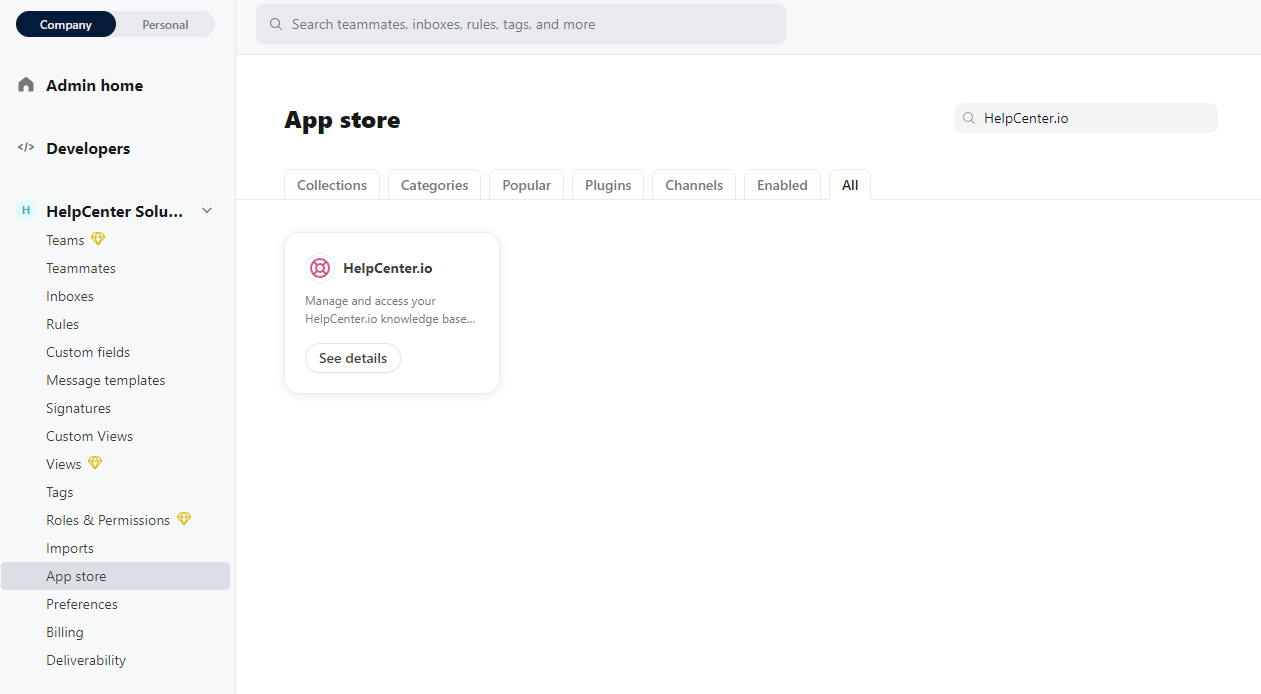Click the magnifier icon in the global search bar
This screenshot has width=1261, height=694.
point(276,24)
